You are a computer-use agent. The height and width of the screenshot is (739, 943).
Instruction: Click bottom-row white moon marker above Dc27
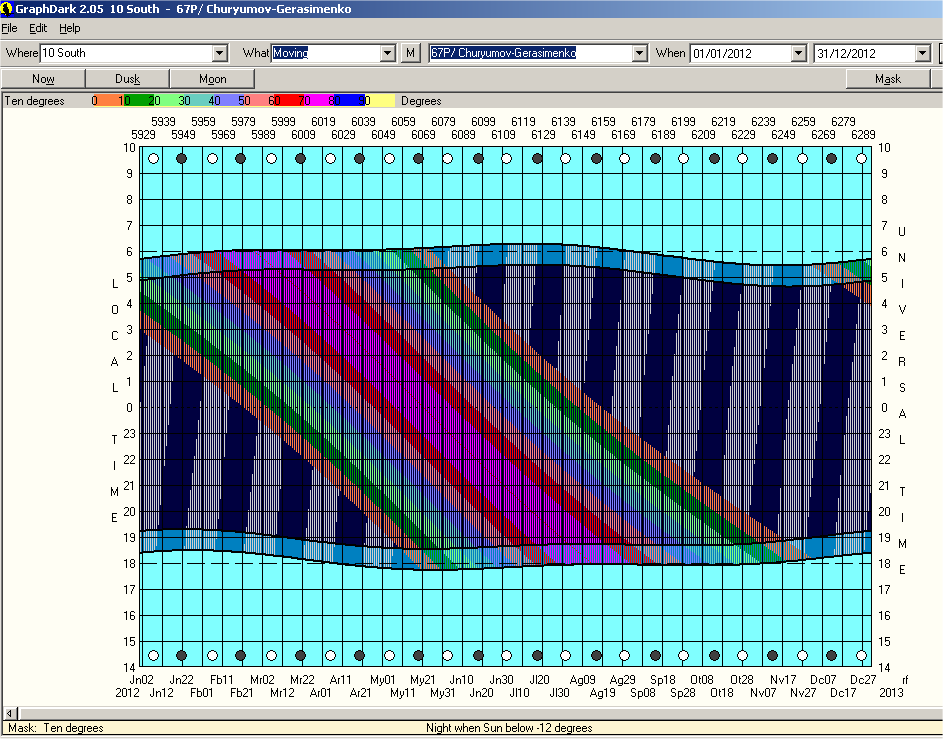pyautogui.click(x=861, y=656)
